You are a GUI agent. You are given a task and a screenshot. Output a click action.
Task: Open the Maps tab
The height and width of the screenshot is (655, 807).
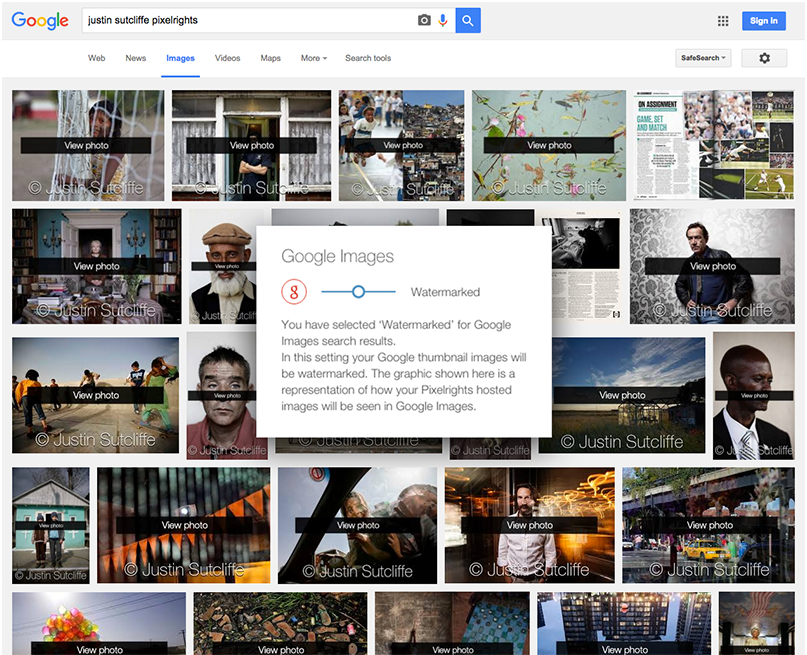[271, 58]
